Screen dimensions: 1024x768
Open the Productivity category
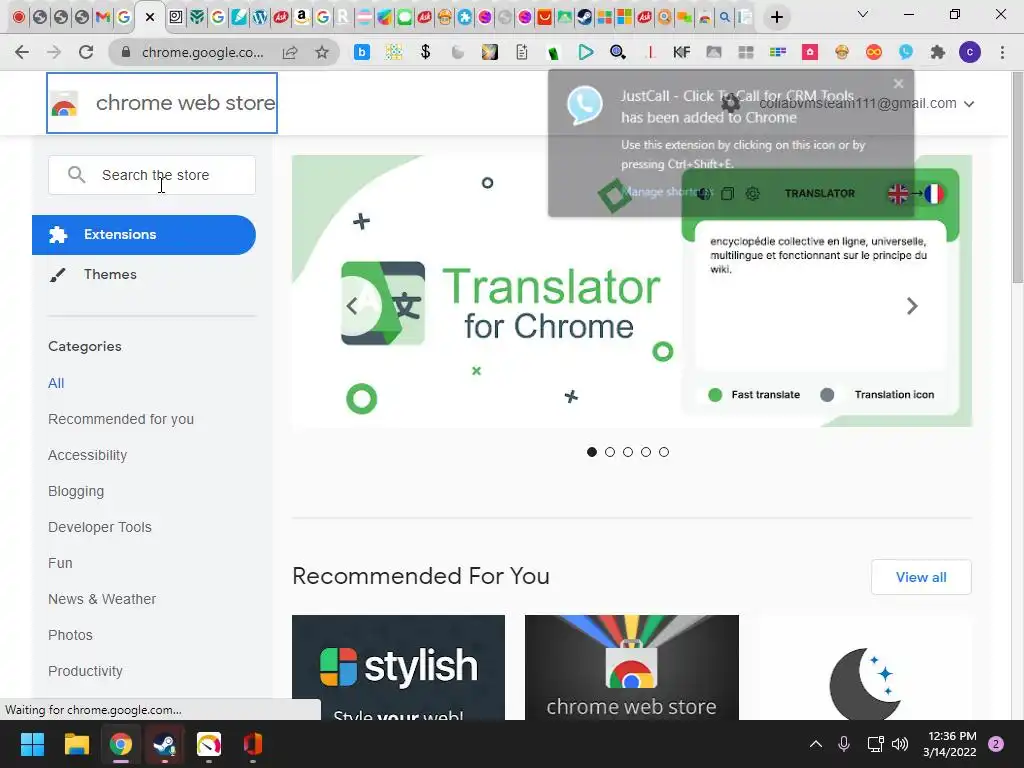coord(86,671)
